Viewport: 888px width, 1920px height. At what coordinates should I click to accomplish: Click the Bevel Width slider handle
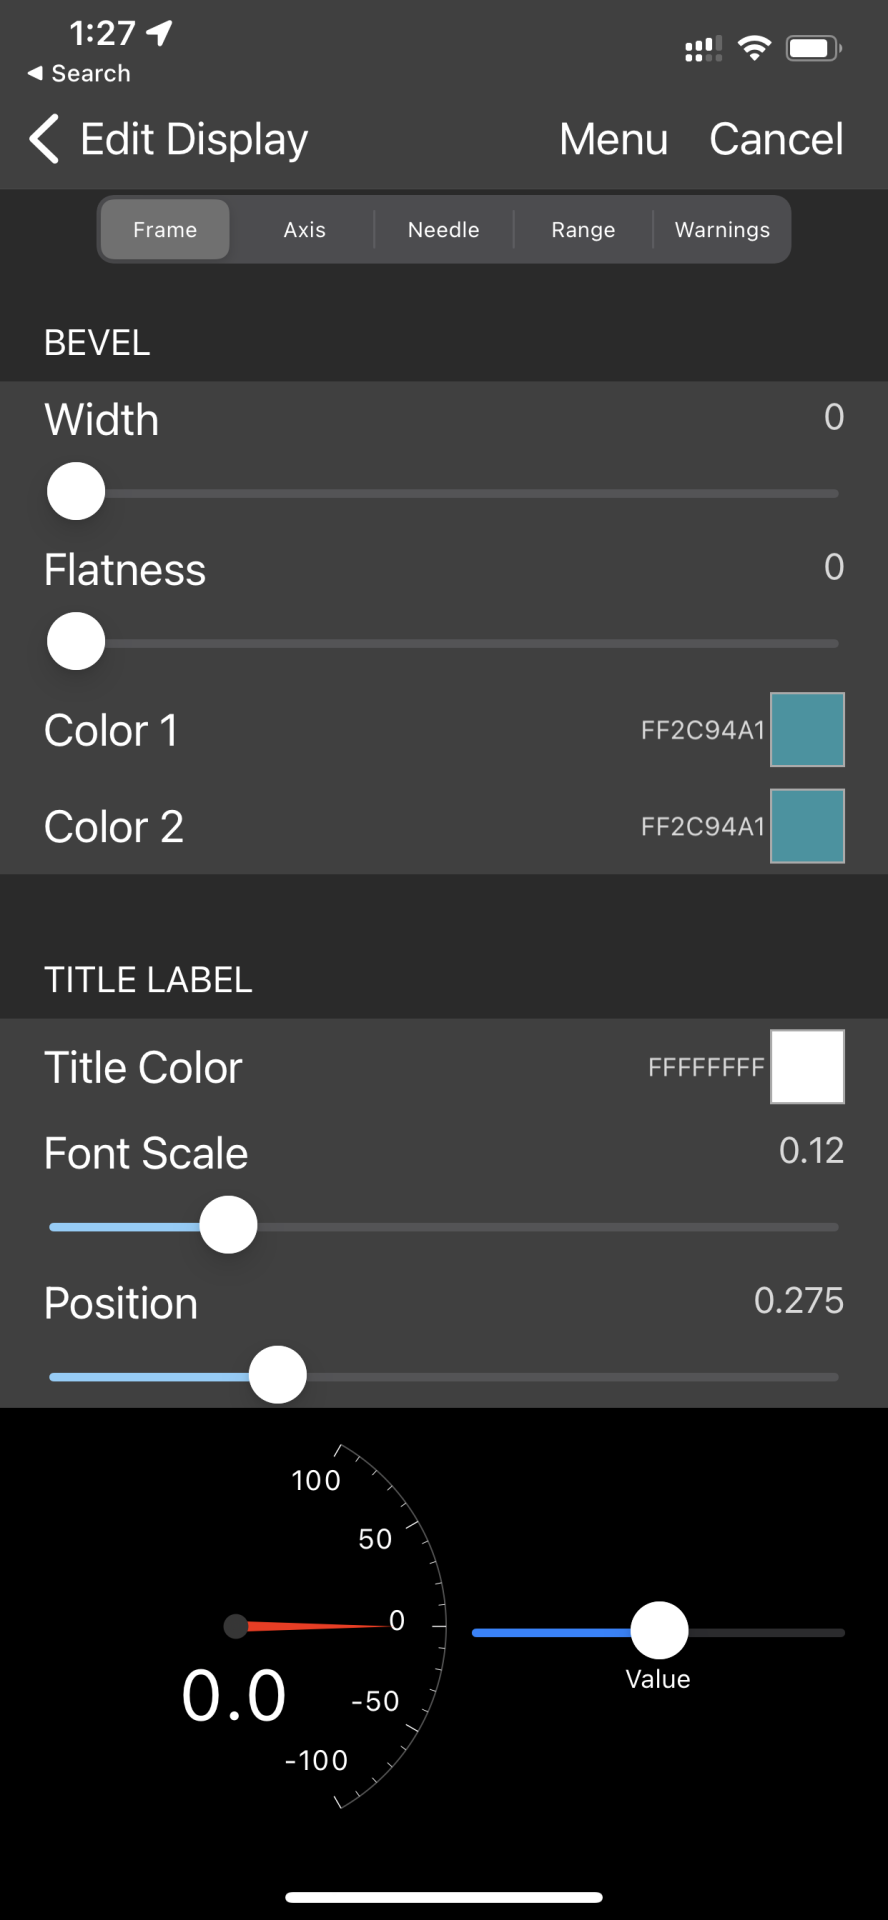pyautogui.click(x=76, y=491)
